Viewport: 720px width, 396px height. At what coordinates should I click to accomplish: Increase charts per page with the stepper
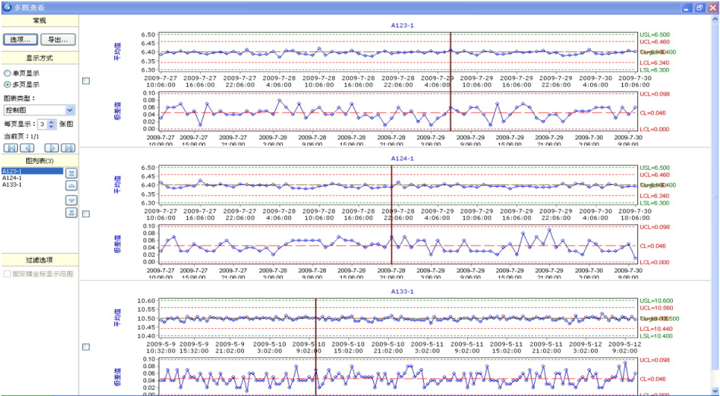point(52,122)
